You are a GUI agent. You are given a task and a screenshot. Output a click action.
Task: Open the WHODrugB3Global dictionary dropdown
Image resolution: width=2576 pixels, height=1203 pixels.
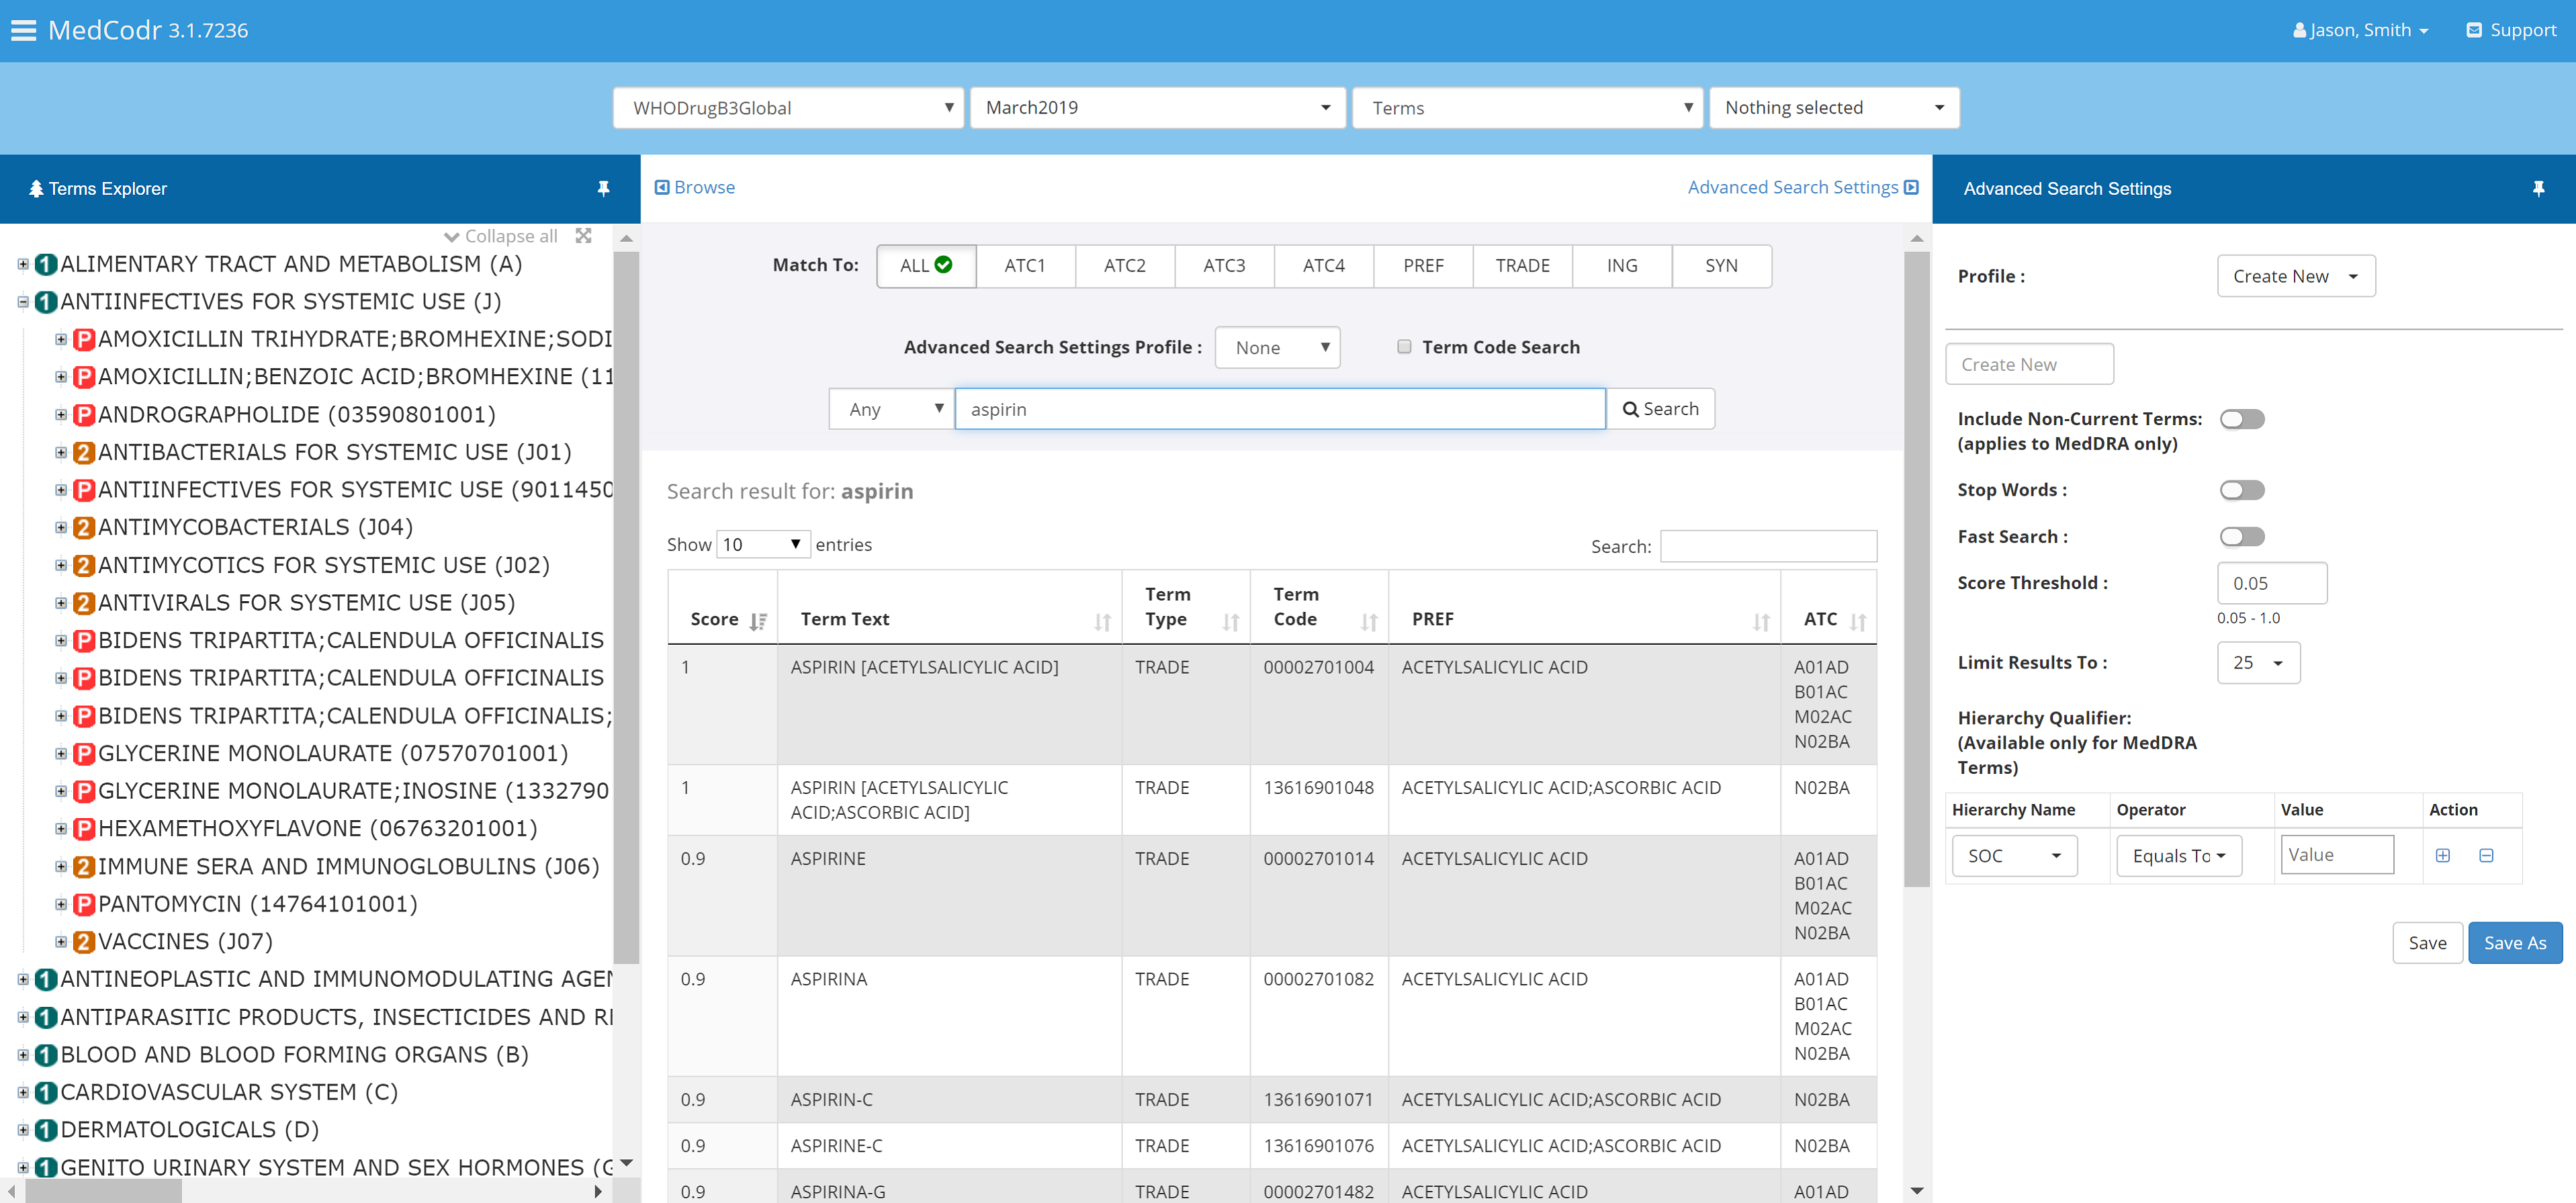(x=789, y=108)
